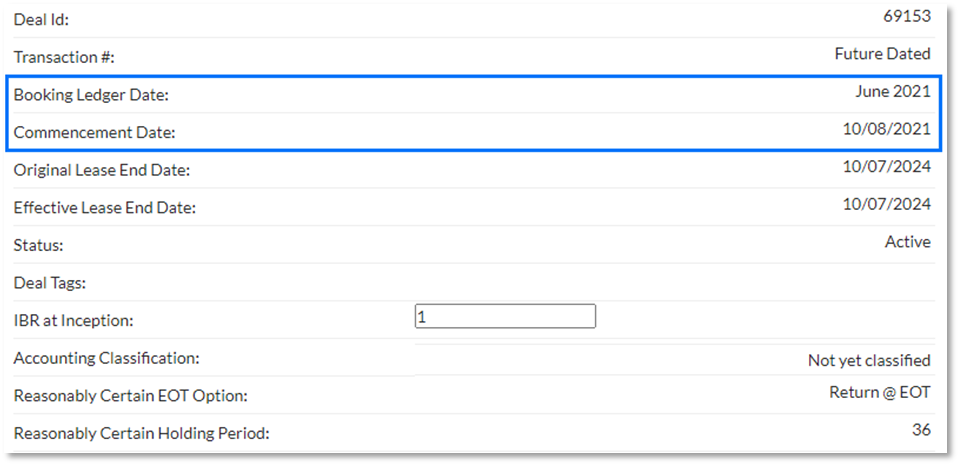
Task: Select the Deal Id value 69153
Action: (x=907, y=17)
